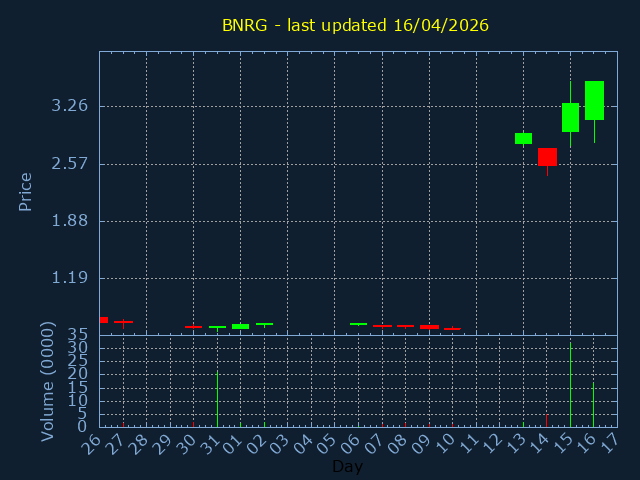Click the green candlestick for day 13
Image resolution: width=640 pixels, height=480 pixels.
(523, 138)
